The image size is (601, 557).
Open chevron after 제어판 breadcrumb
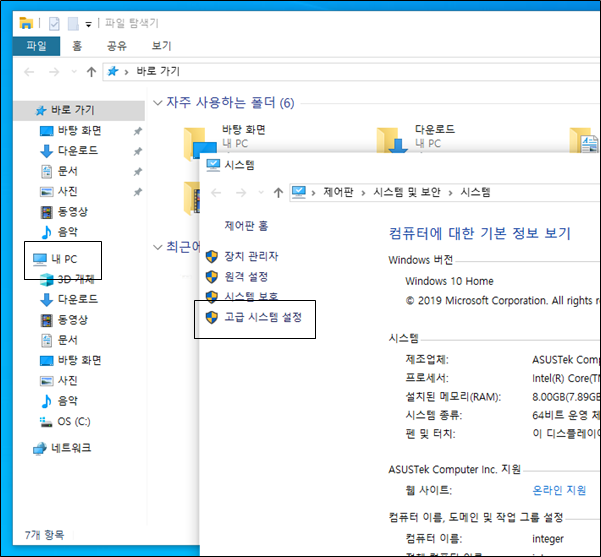click(363, 193)
